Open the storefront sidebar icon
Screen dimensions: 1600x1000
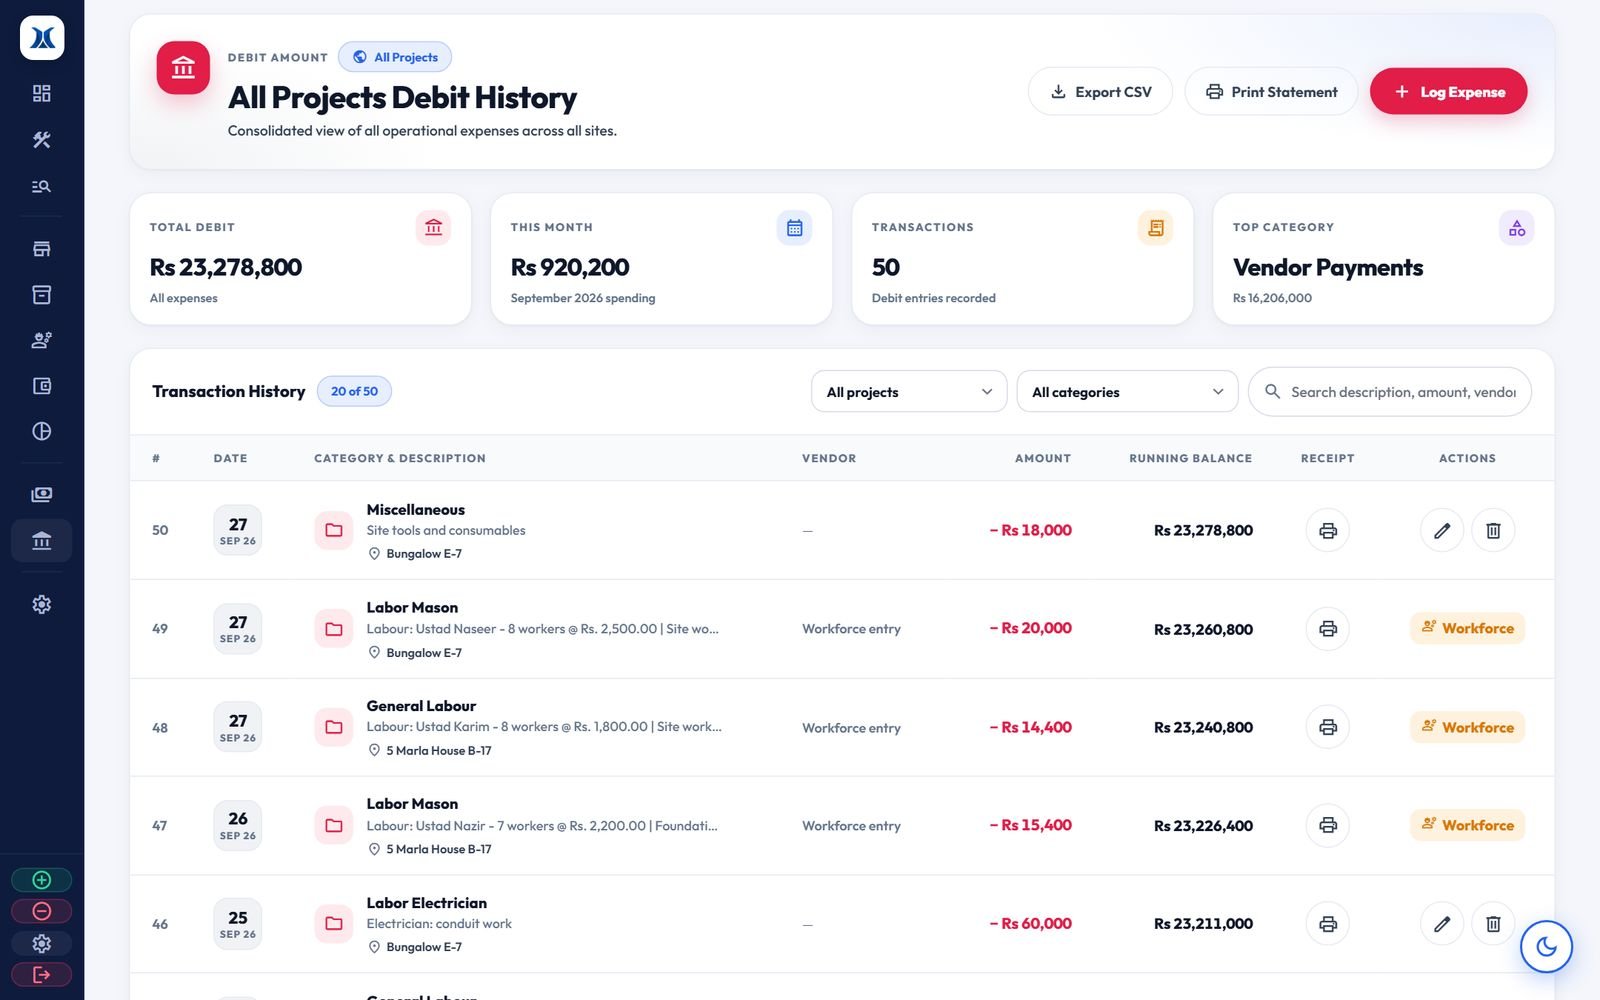coord(41,249)
